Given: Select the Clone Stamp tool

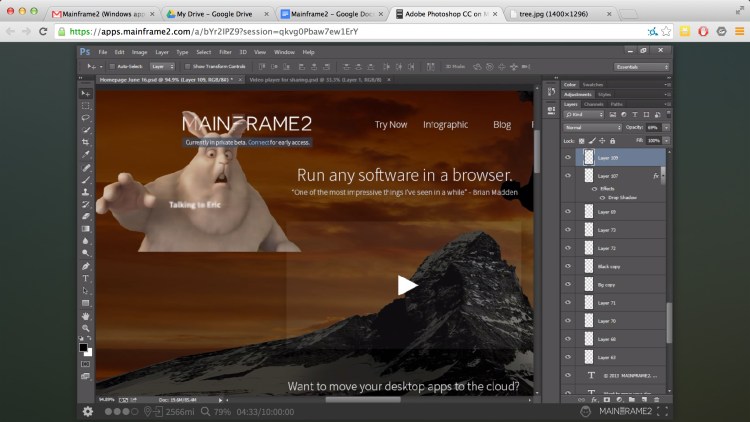Looking at the screenshot, I should click(86, 192).
